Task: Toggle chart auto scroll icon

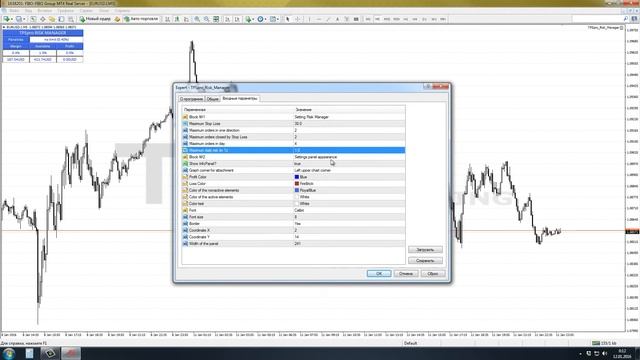Action: [227, 19]
